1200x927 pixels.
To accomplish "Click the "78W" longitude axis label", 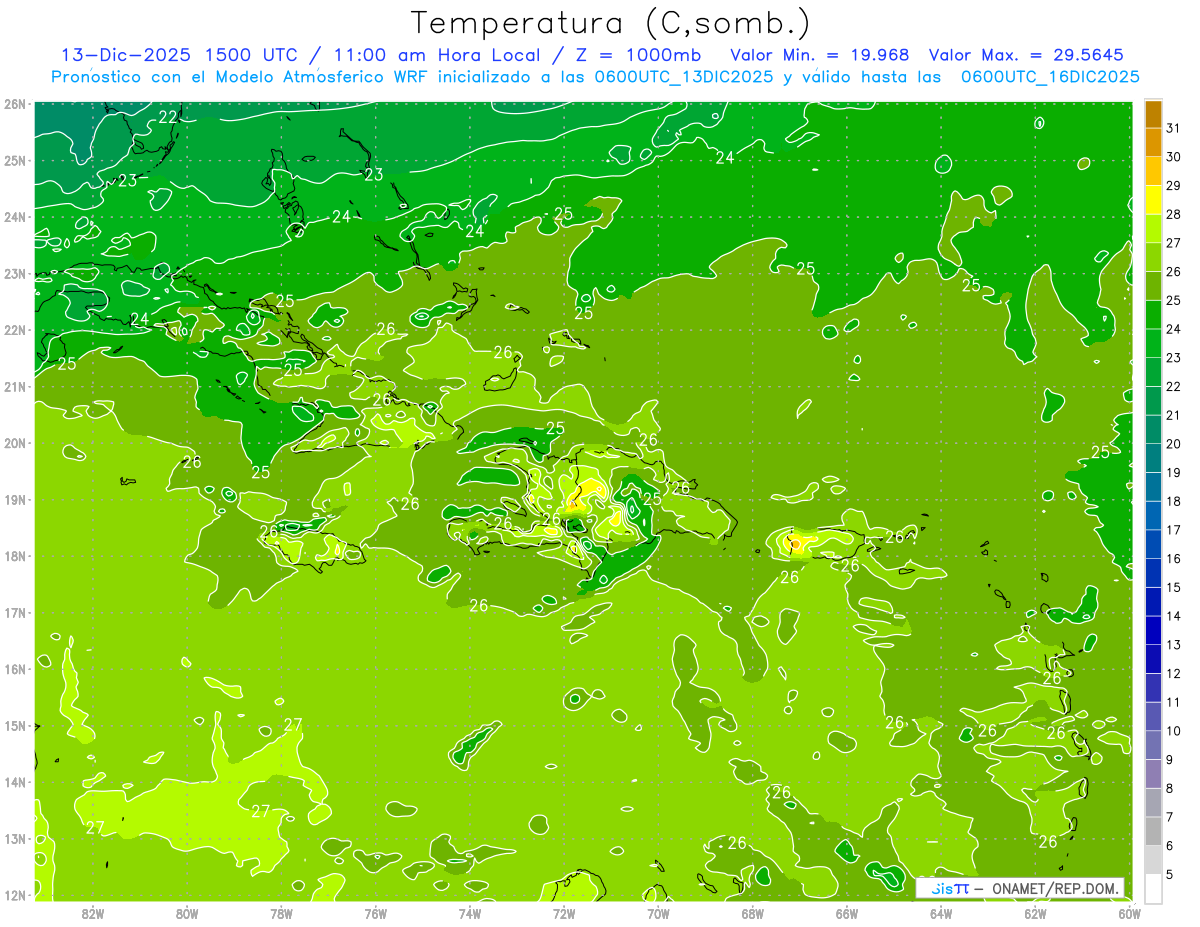I will [x=281, y=912].
